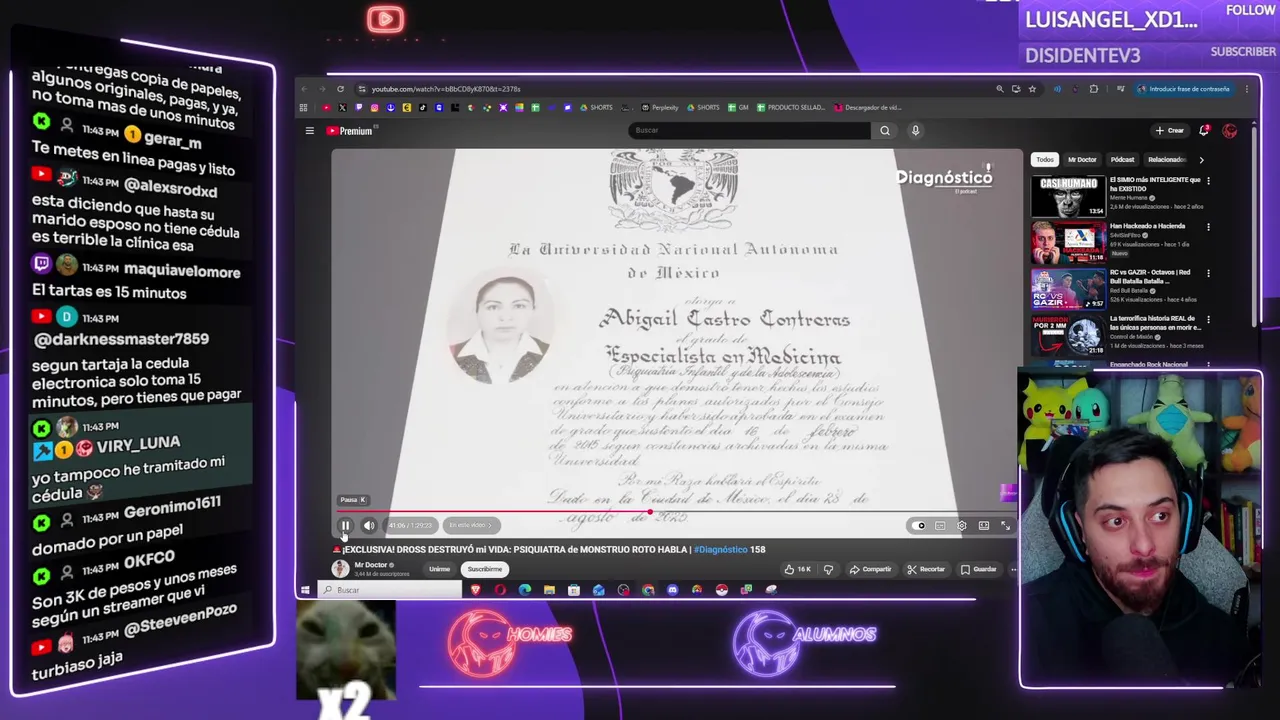Screen dimensions: 1280x720
Task: Like the video showing 16 K likes
Action: 798,569
